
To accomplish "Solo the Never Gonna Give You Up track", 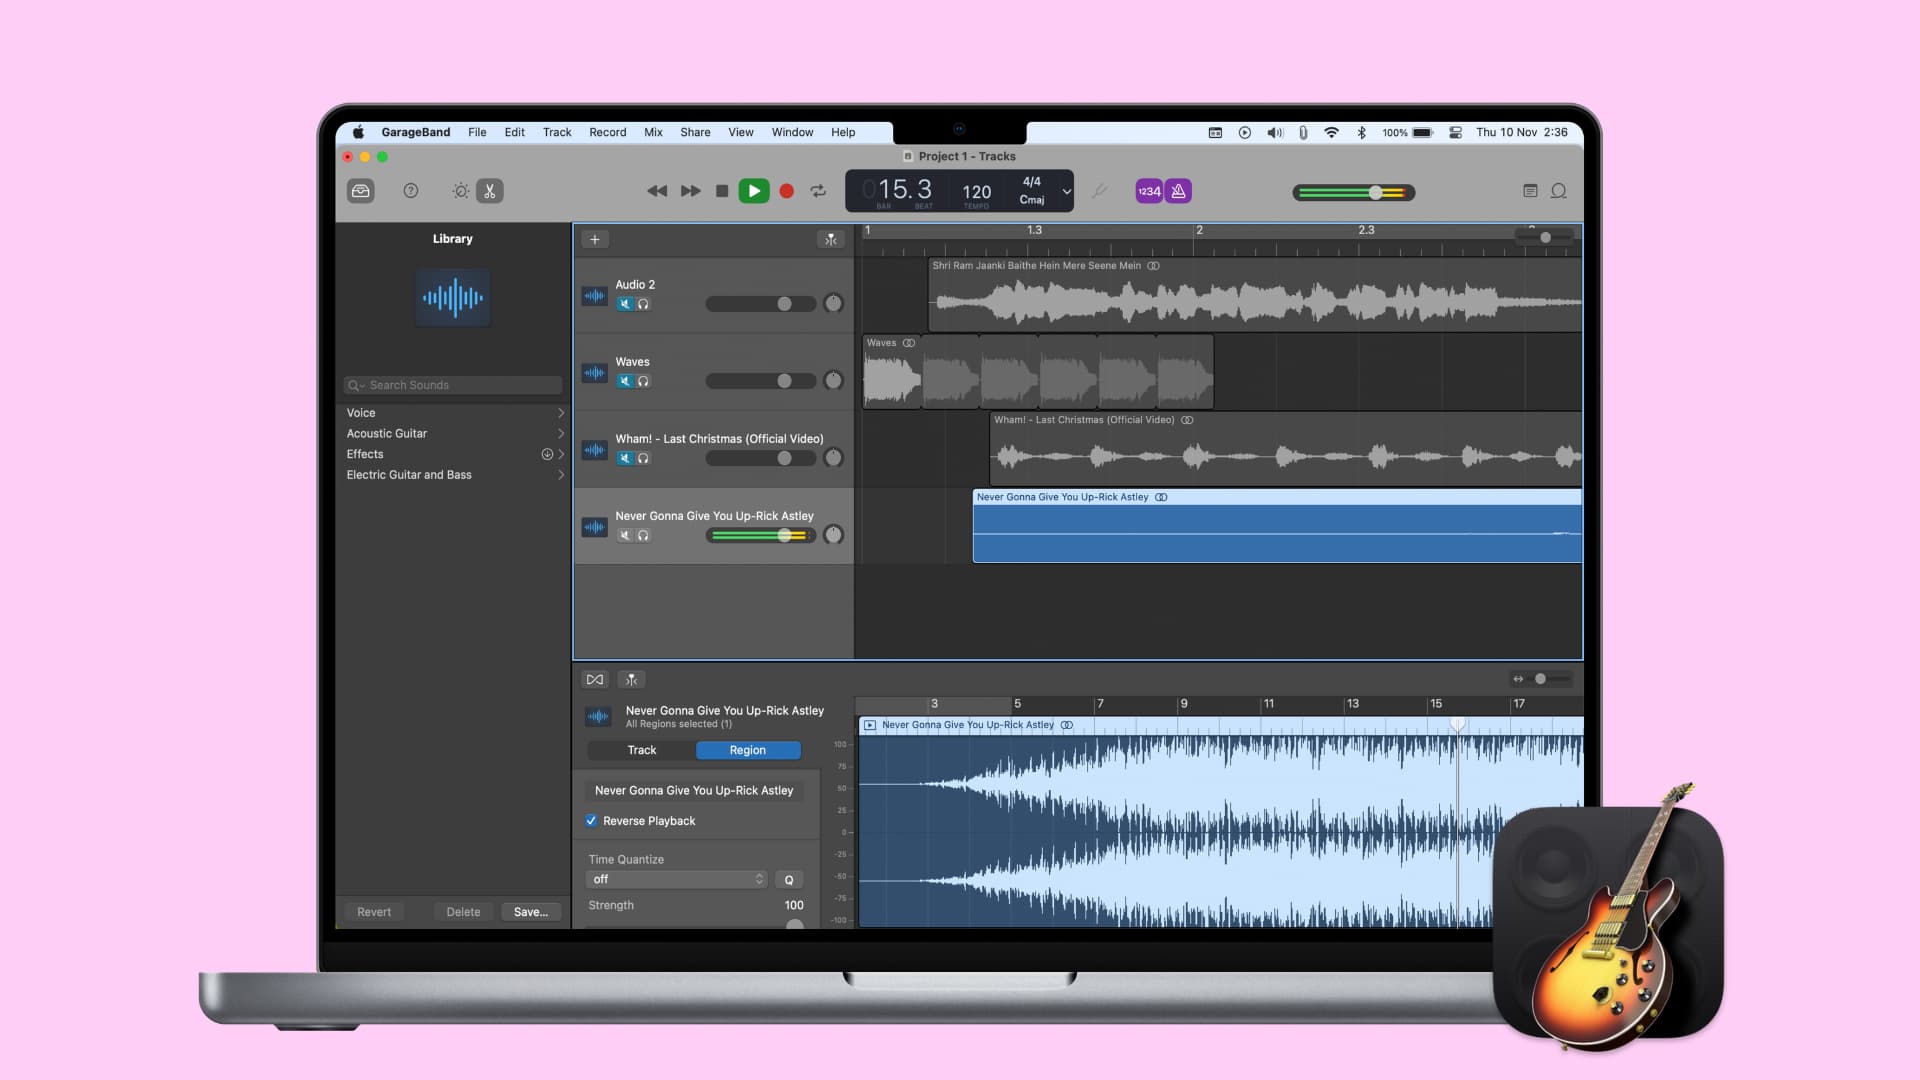I will [x=643, y=535].
